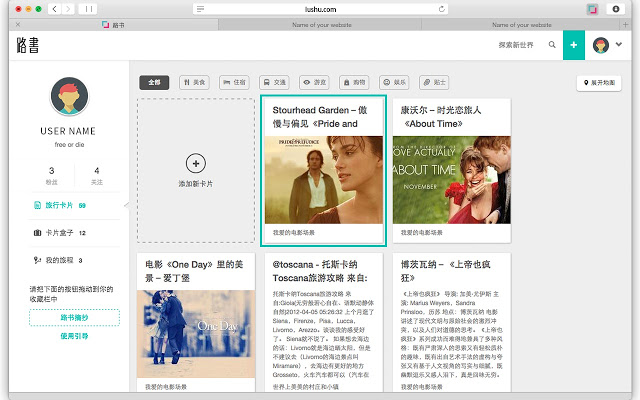Image resolution: width=640 pixels, height=400 pixels.
Task: Open the 博茨瓦纳 –《上帝也疯狂》card title
Action: [445, 271]
